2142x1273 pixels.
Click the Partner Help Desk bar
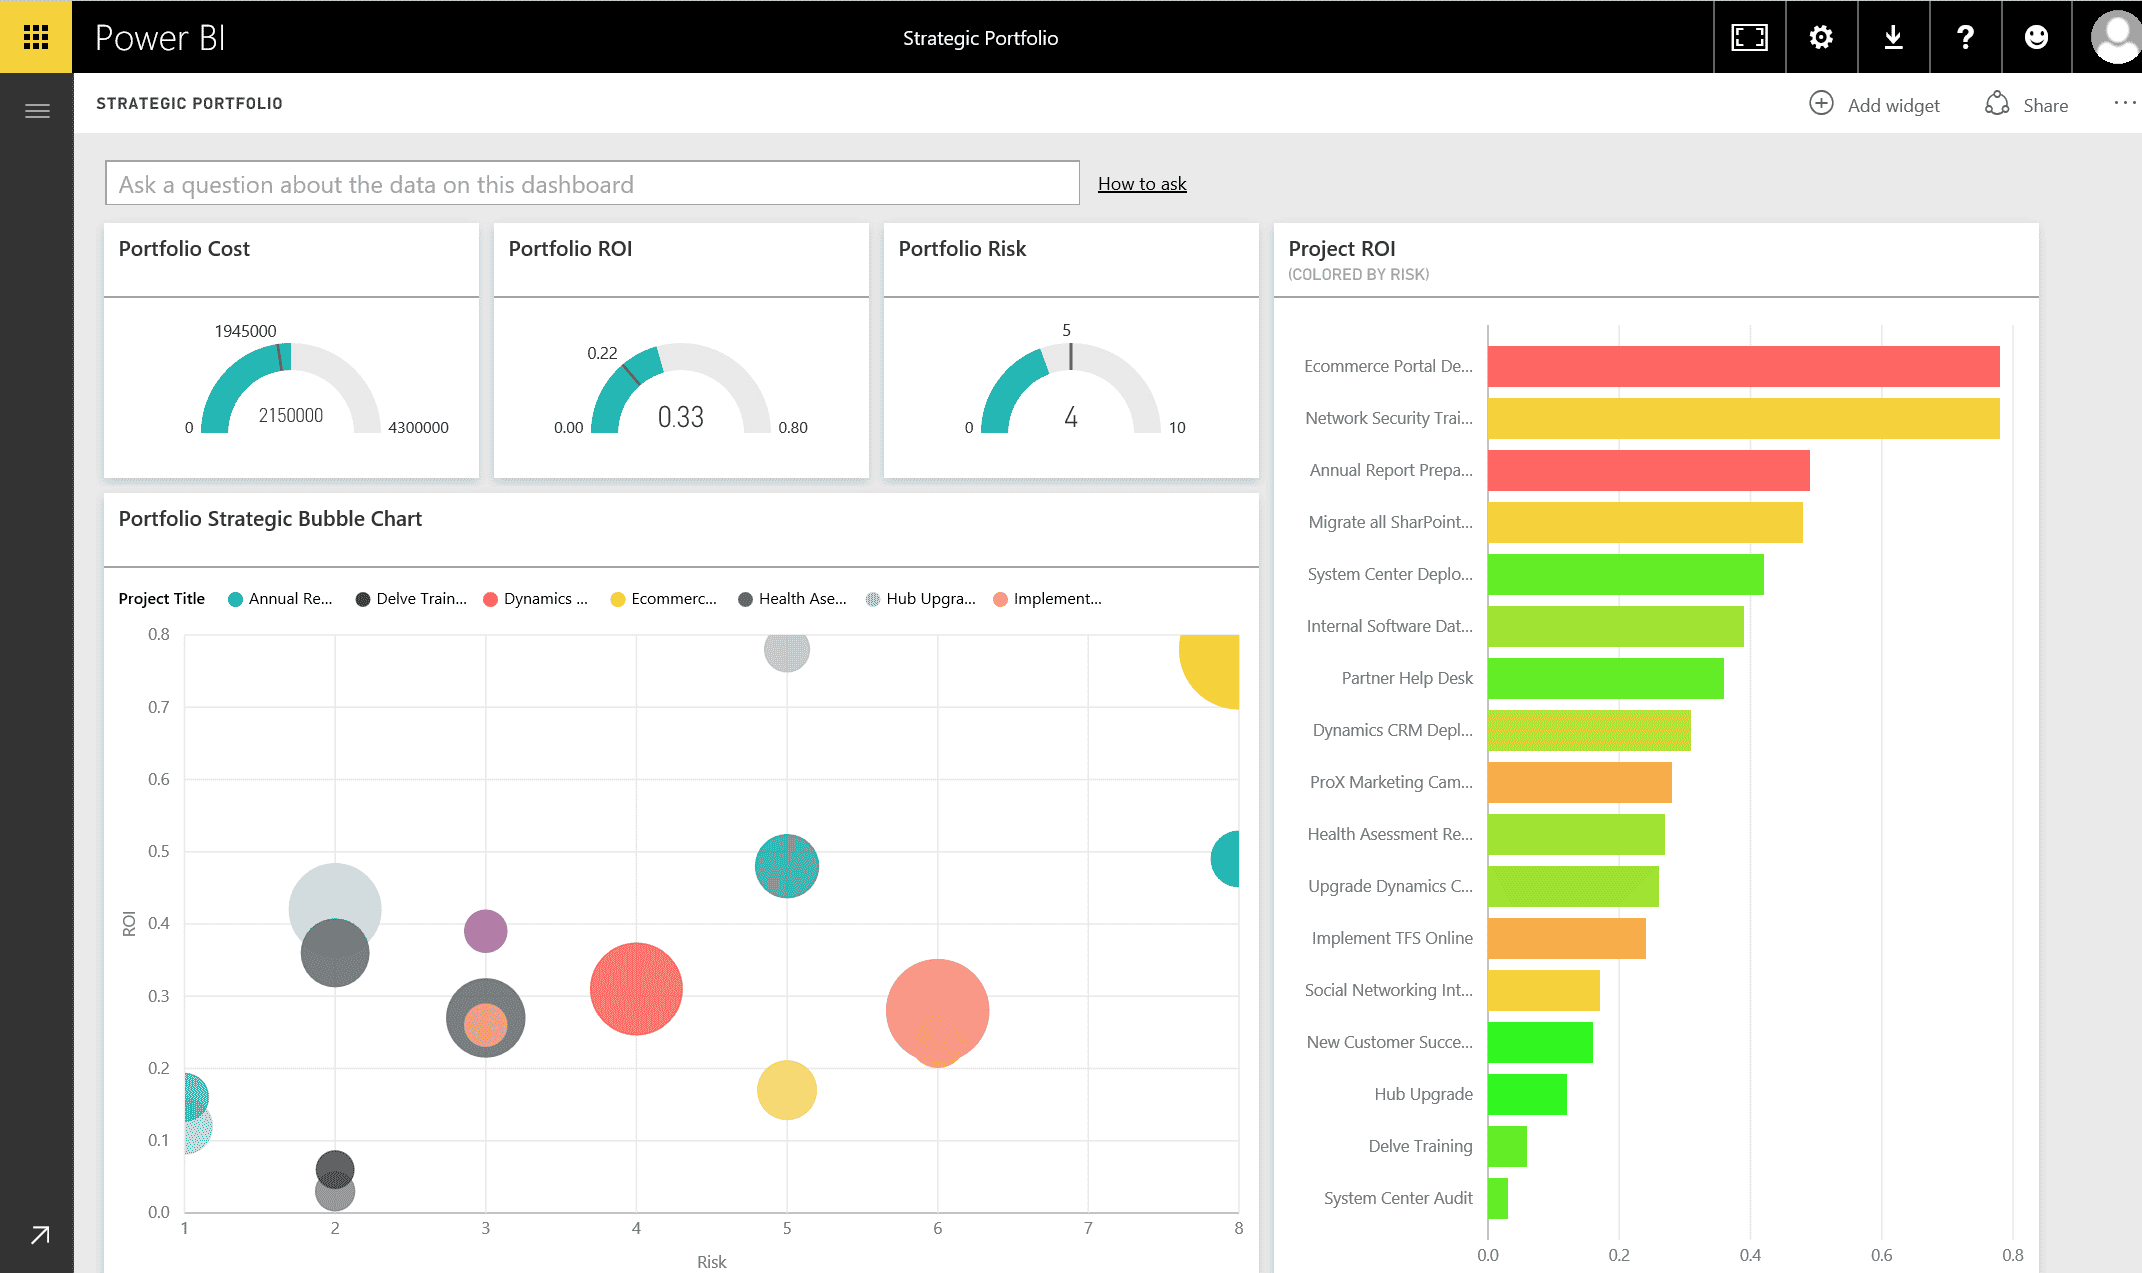[x=1605, y=678]
